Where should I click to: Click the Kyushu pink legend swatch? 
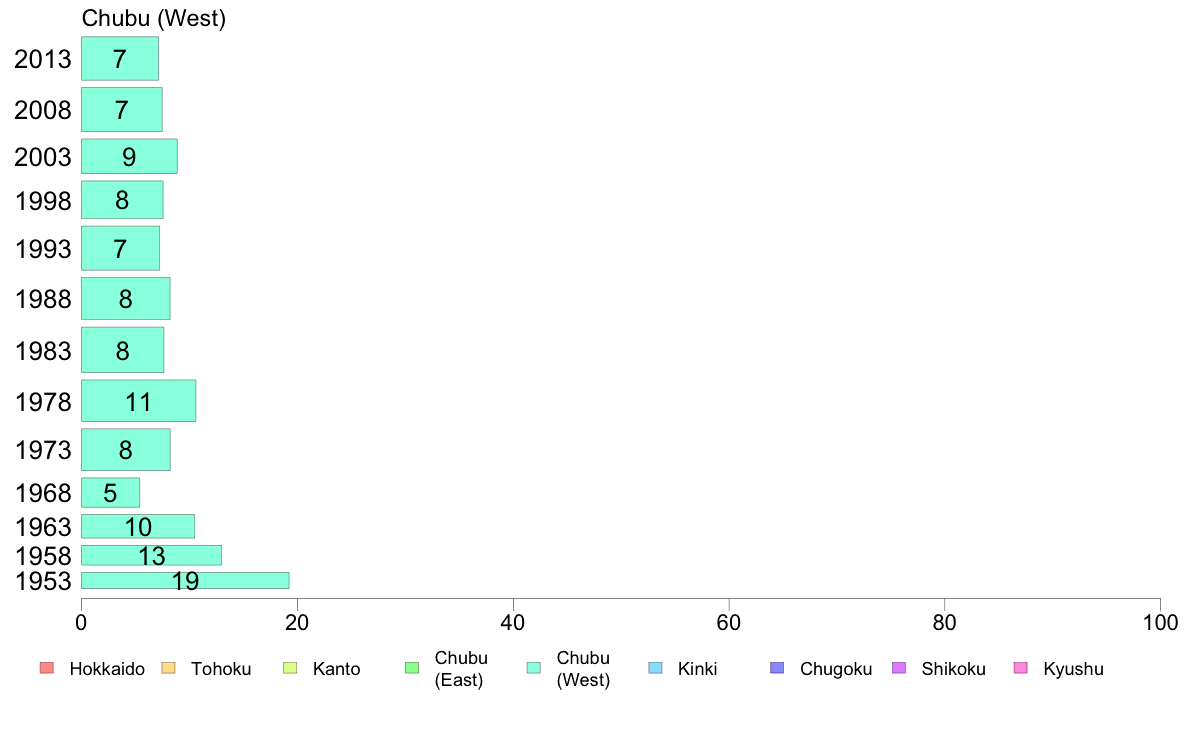pyautogui.click(x=1021, y=668)
